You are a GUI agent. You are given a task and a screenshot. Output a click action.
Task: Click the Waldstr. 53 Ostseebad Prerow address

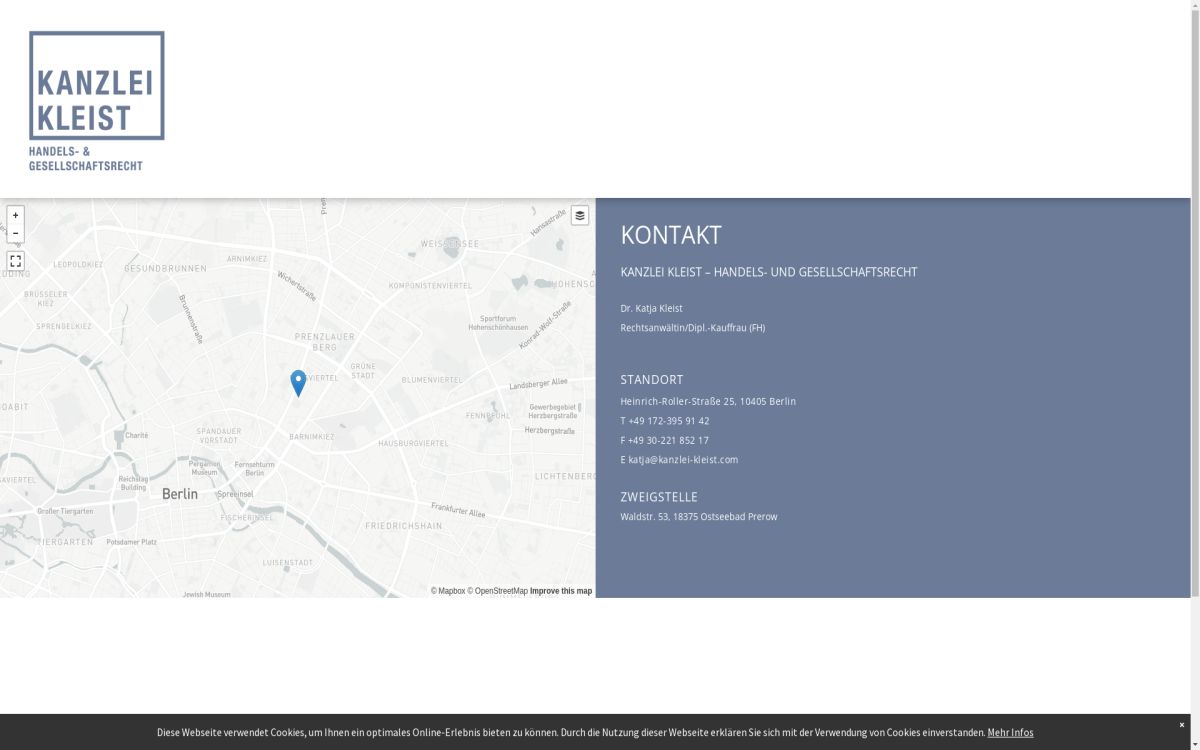(x=698, y=517)
